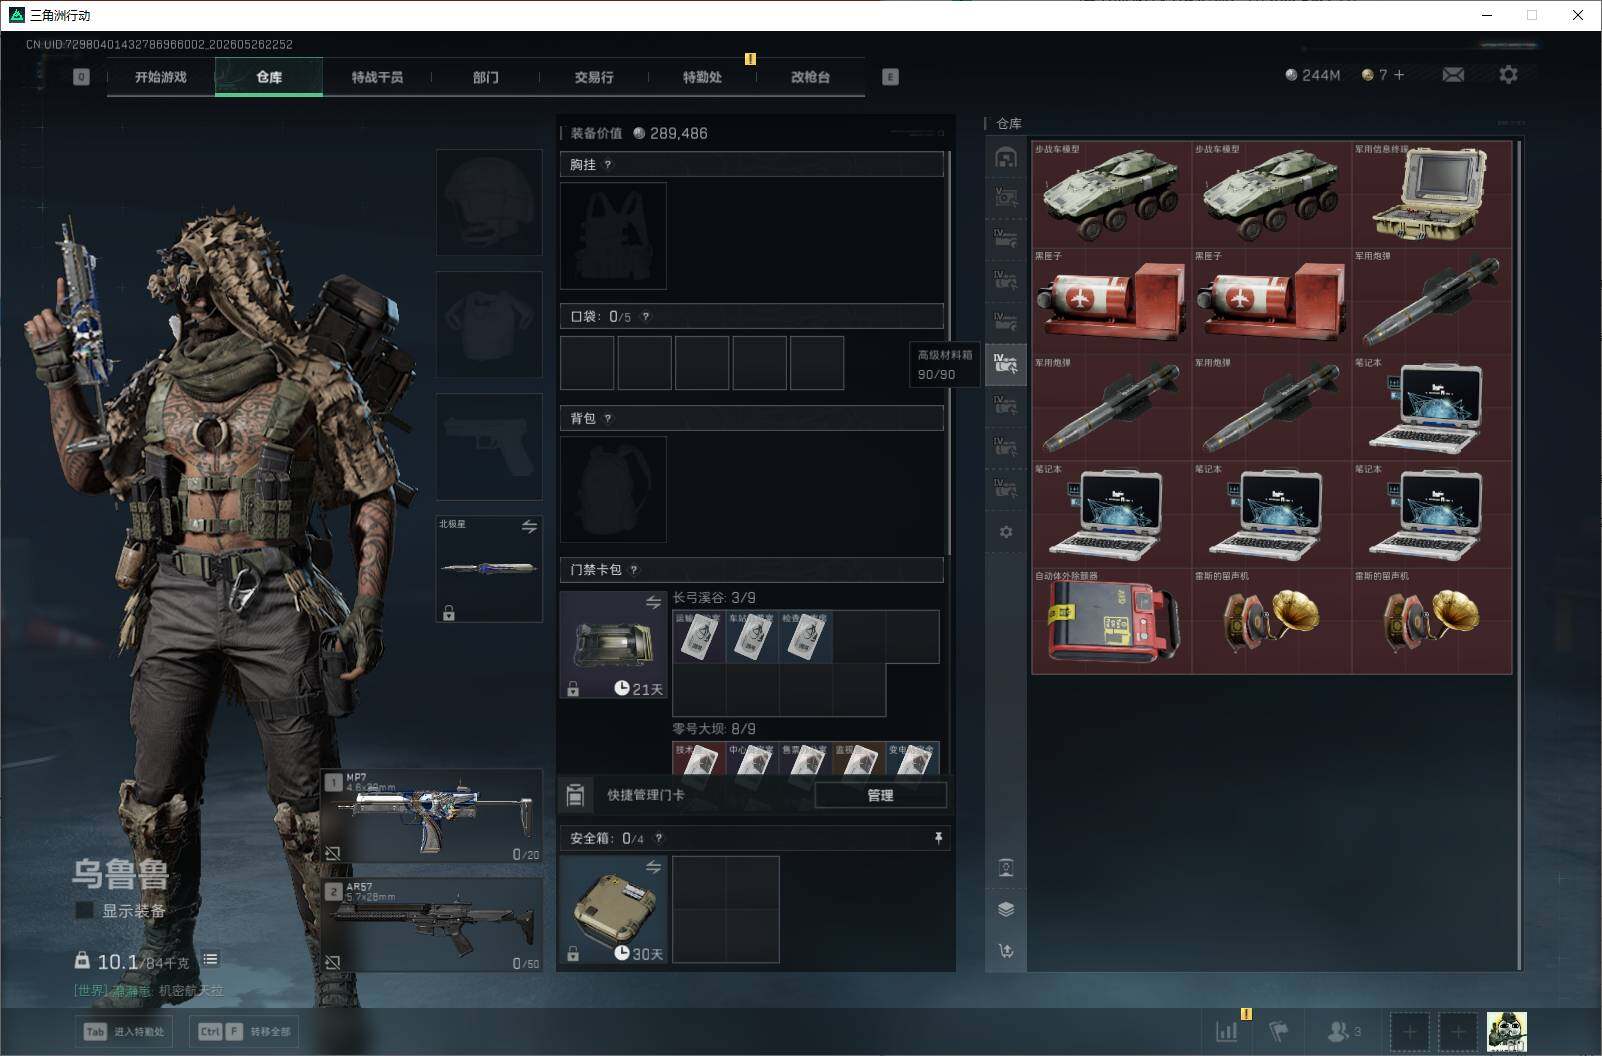Viewport: 1602px width, 1056px height.
Task: Click the sort icon at storage sidebar bottom
Action: (x=1006, y=951)
